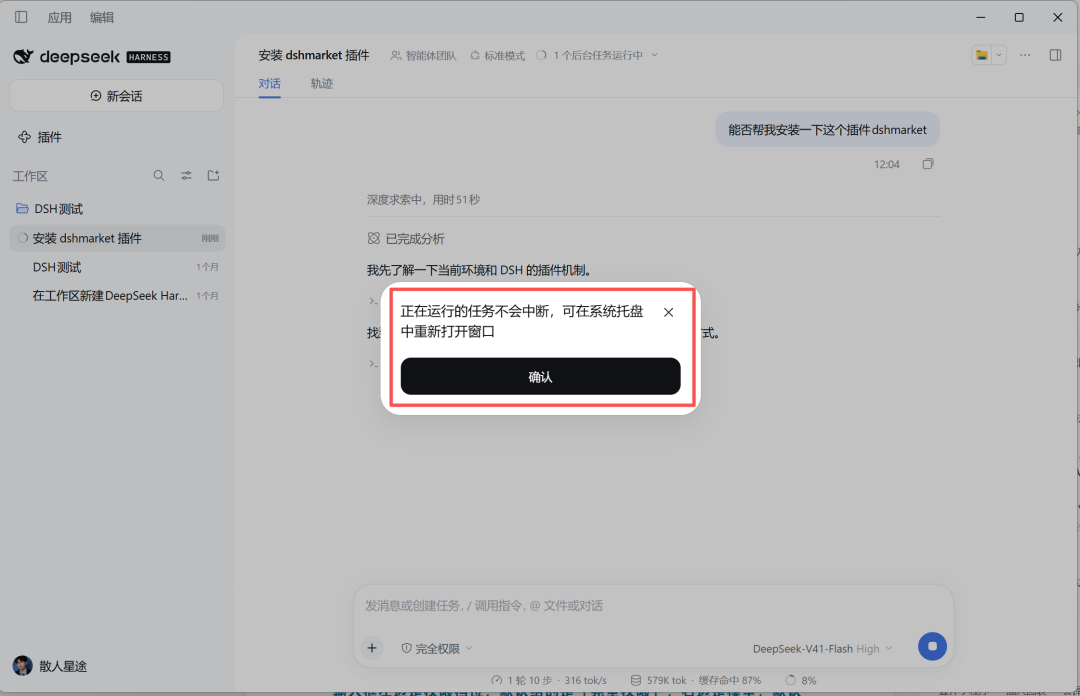The height and width of the screenshot is (696, 1080).
Task: Open the folder icon in header
Action: tap(982, 55)
